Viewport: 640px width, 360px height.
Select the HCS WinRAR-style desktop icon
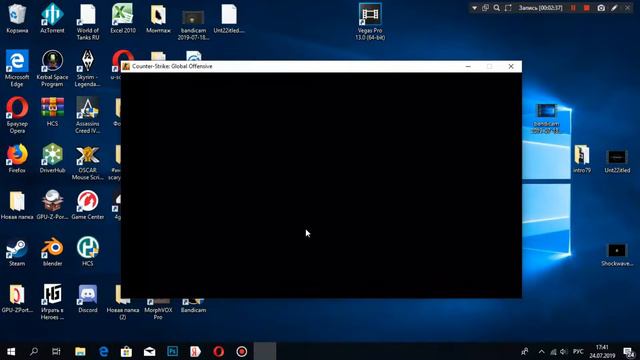(52, 112)
